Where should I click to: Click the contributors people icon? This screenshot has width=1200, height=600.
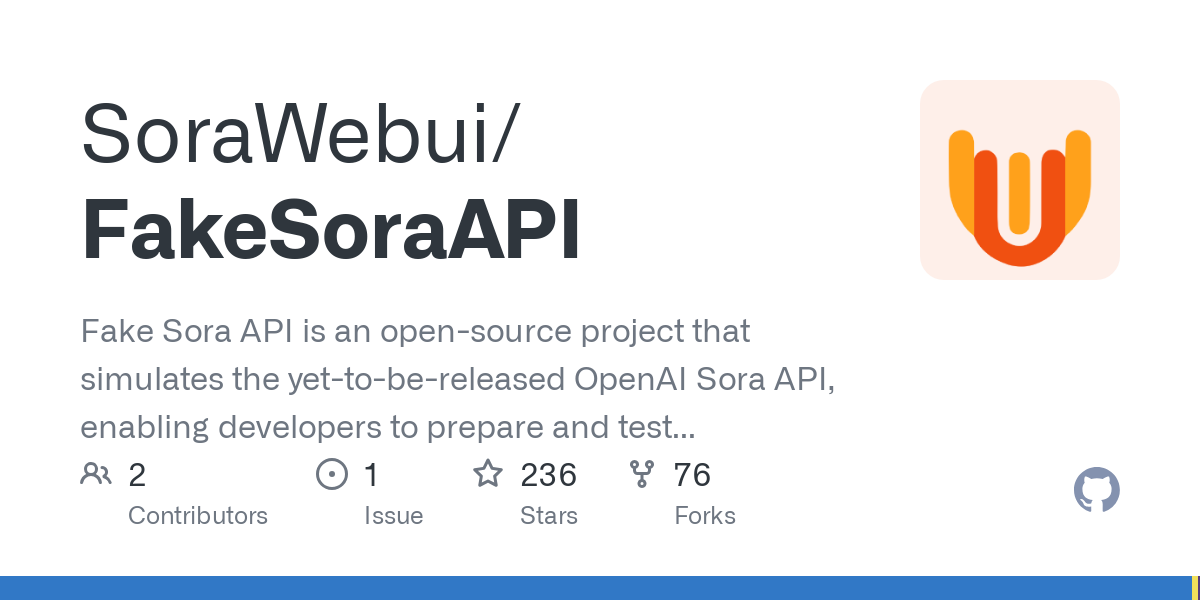tap(96, 474)
